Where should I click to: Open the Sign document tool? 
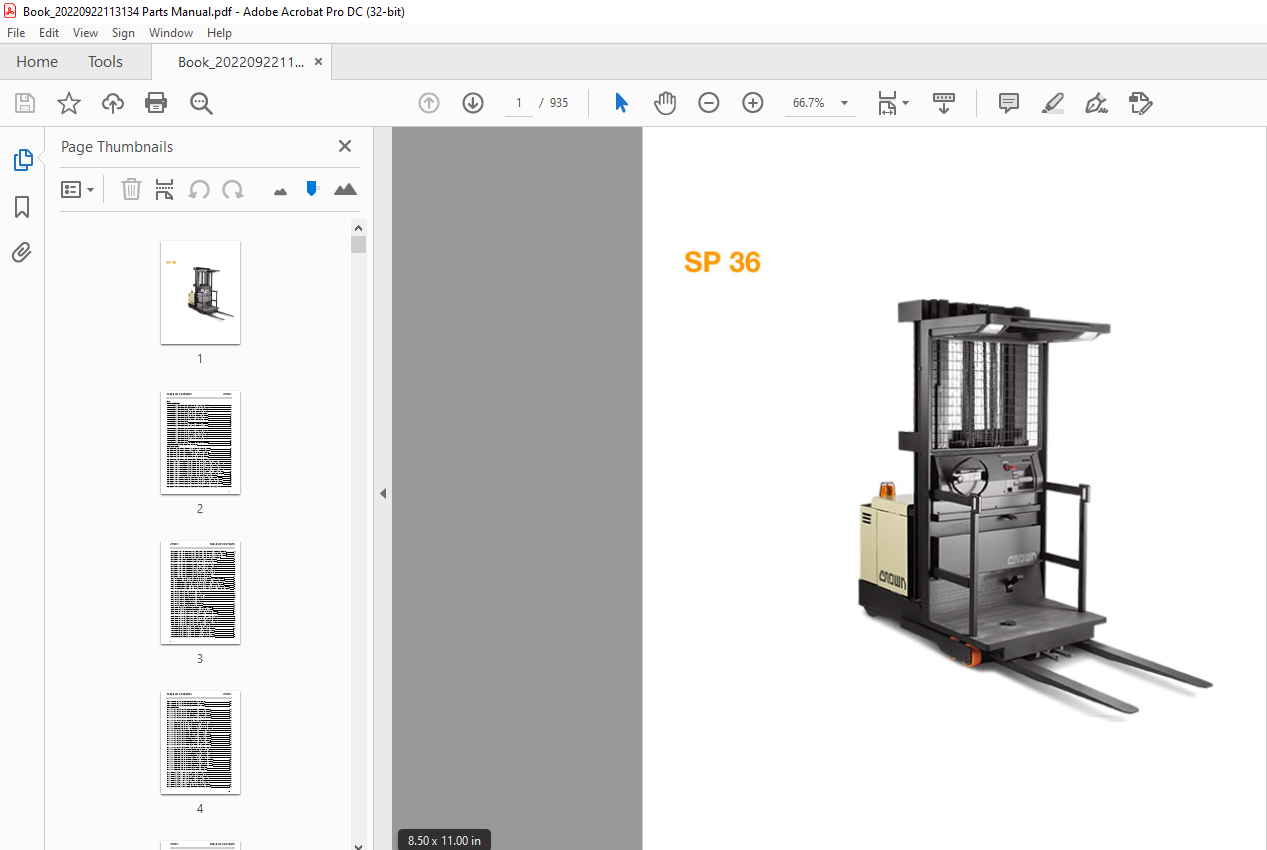coord(1096,103)
